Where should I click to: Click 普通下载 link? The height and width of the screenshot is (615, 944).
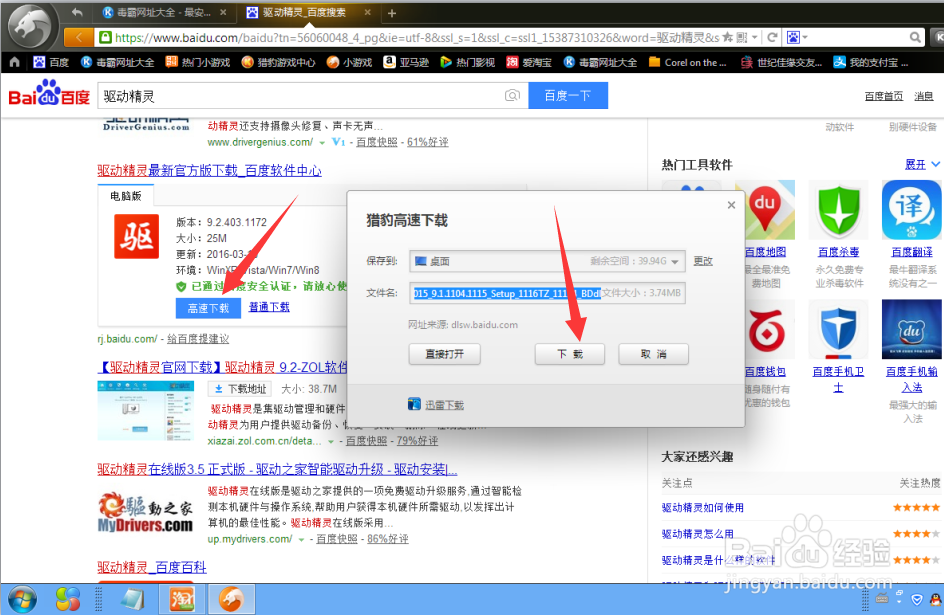click(x=269, y=307)
